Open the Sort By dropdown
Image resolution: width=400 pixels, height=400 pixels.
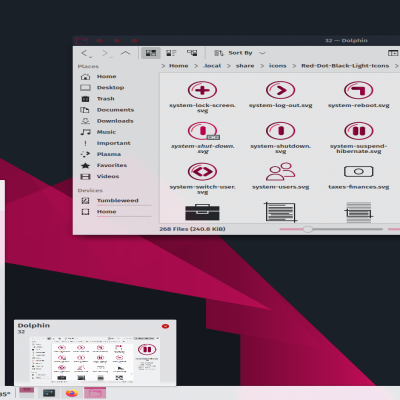pyautogui.click(x=239, y=53)
